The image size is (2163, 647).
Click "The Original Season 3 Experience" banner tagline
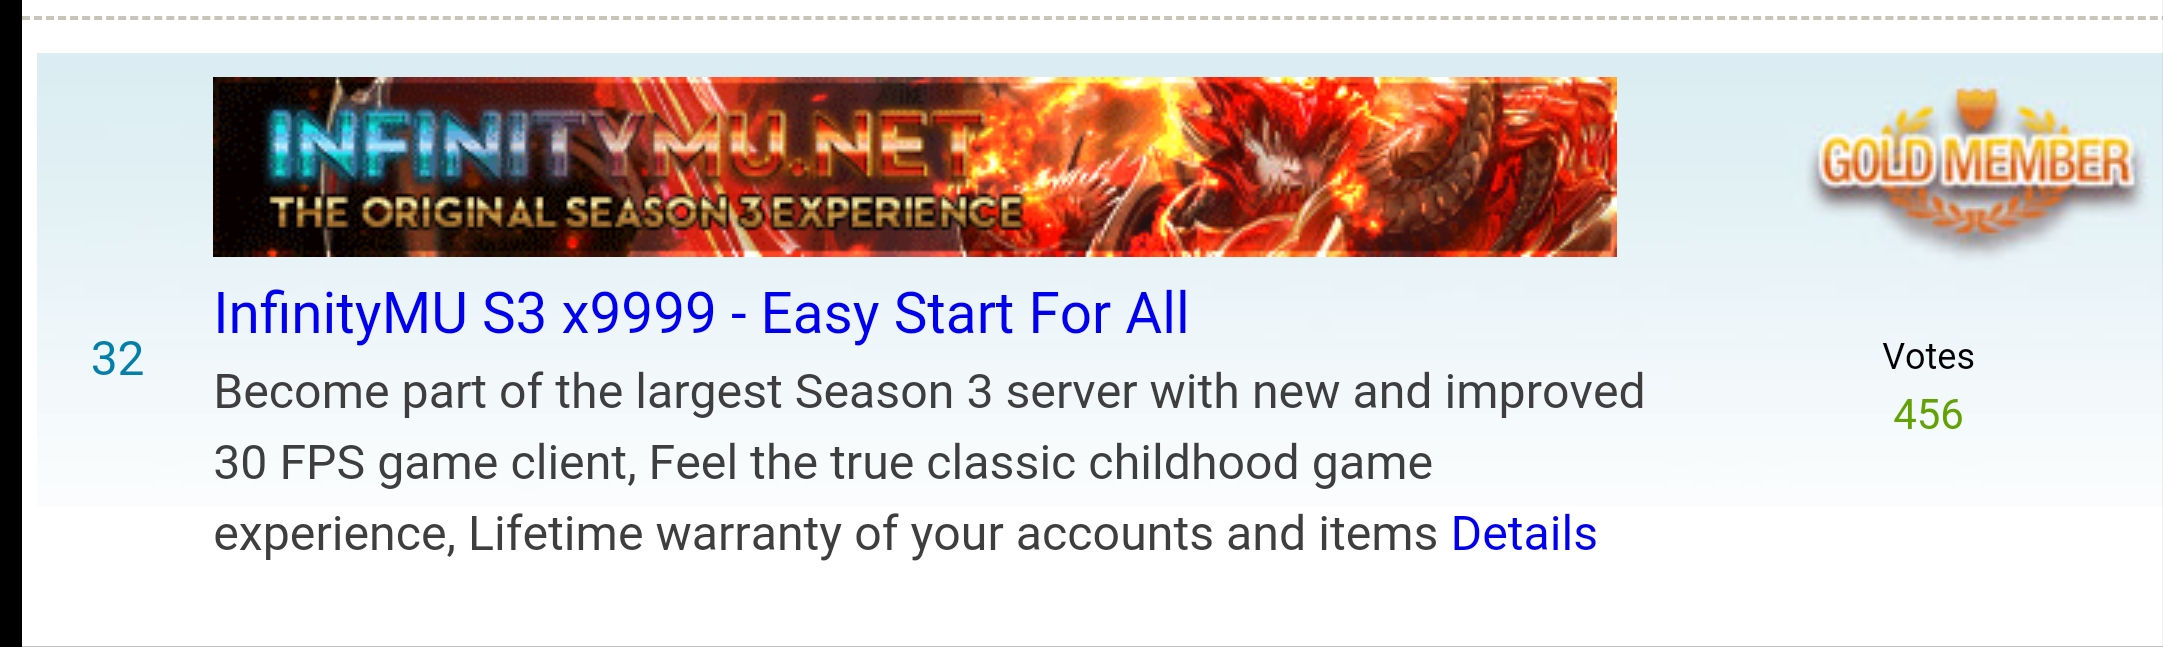(x=646, y=213)
